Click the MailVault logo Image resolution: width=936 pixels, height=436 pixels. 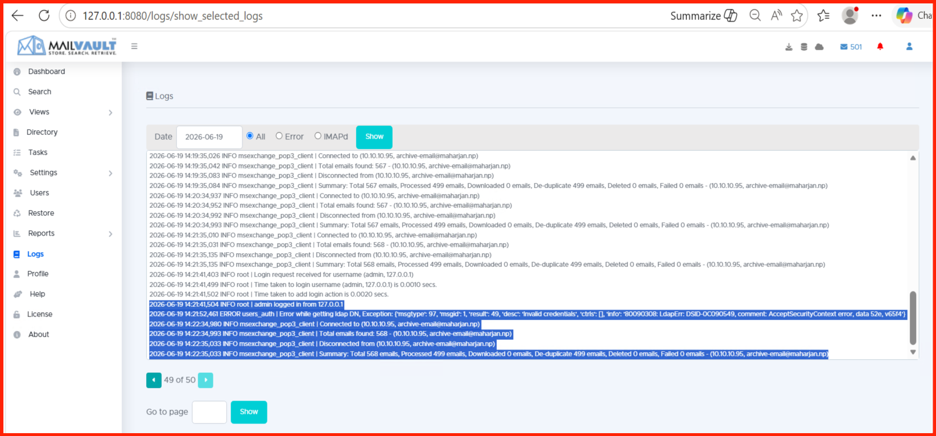click(x=67, y=46)
